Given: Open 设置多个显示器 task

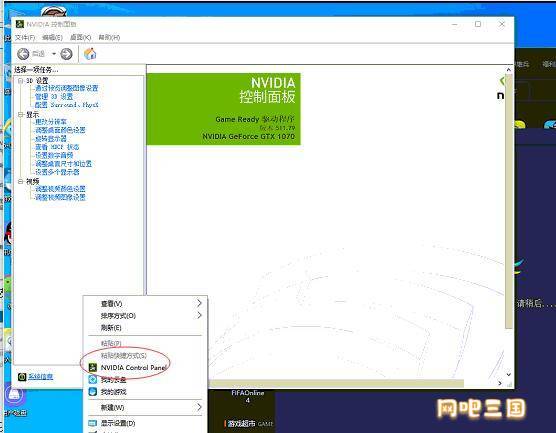Looking at the screenshot, I should [57, 172].
